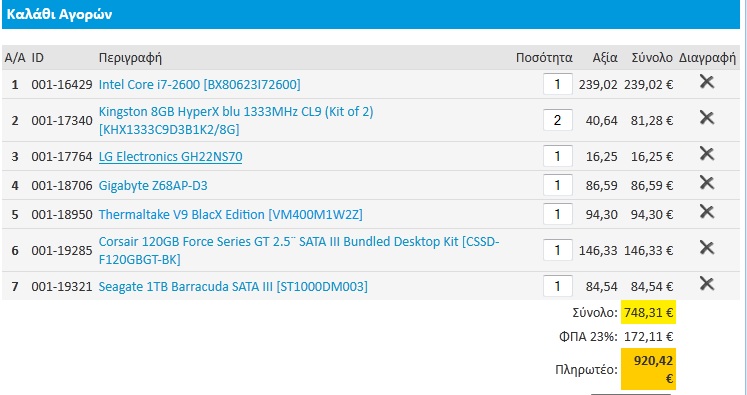Delete the Intel Core i7-2600 row
The image size is (747, 395).
pyautogui.click(x=707, y=82)
